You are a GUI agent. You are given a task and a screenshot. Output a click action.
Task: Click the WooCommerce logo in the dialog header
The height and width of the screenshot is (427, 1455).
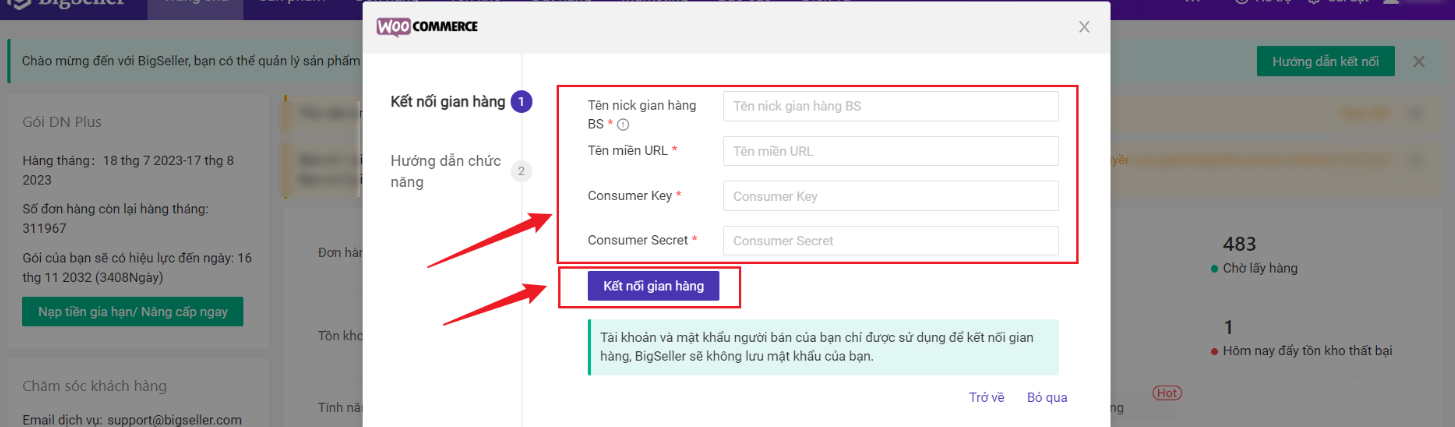(x=427, y=27)
